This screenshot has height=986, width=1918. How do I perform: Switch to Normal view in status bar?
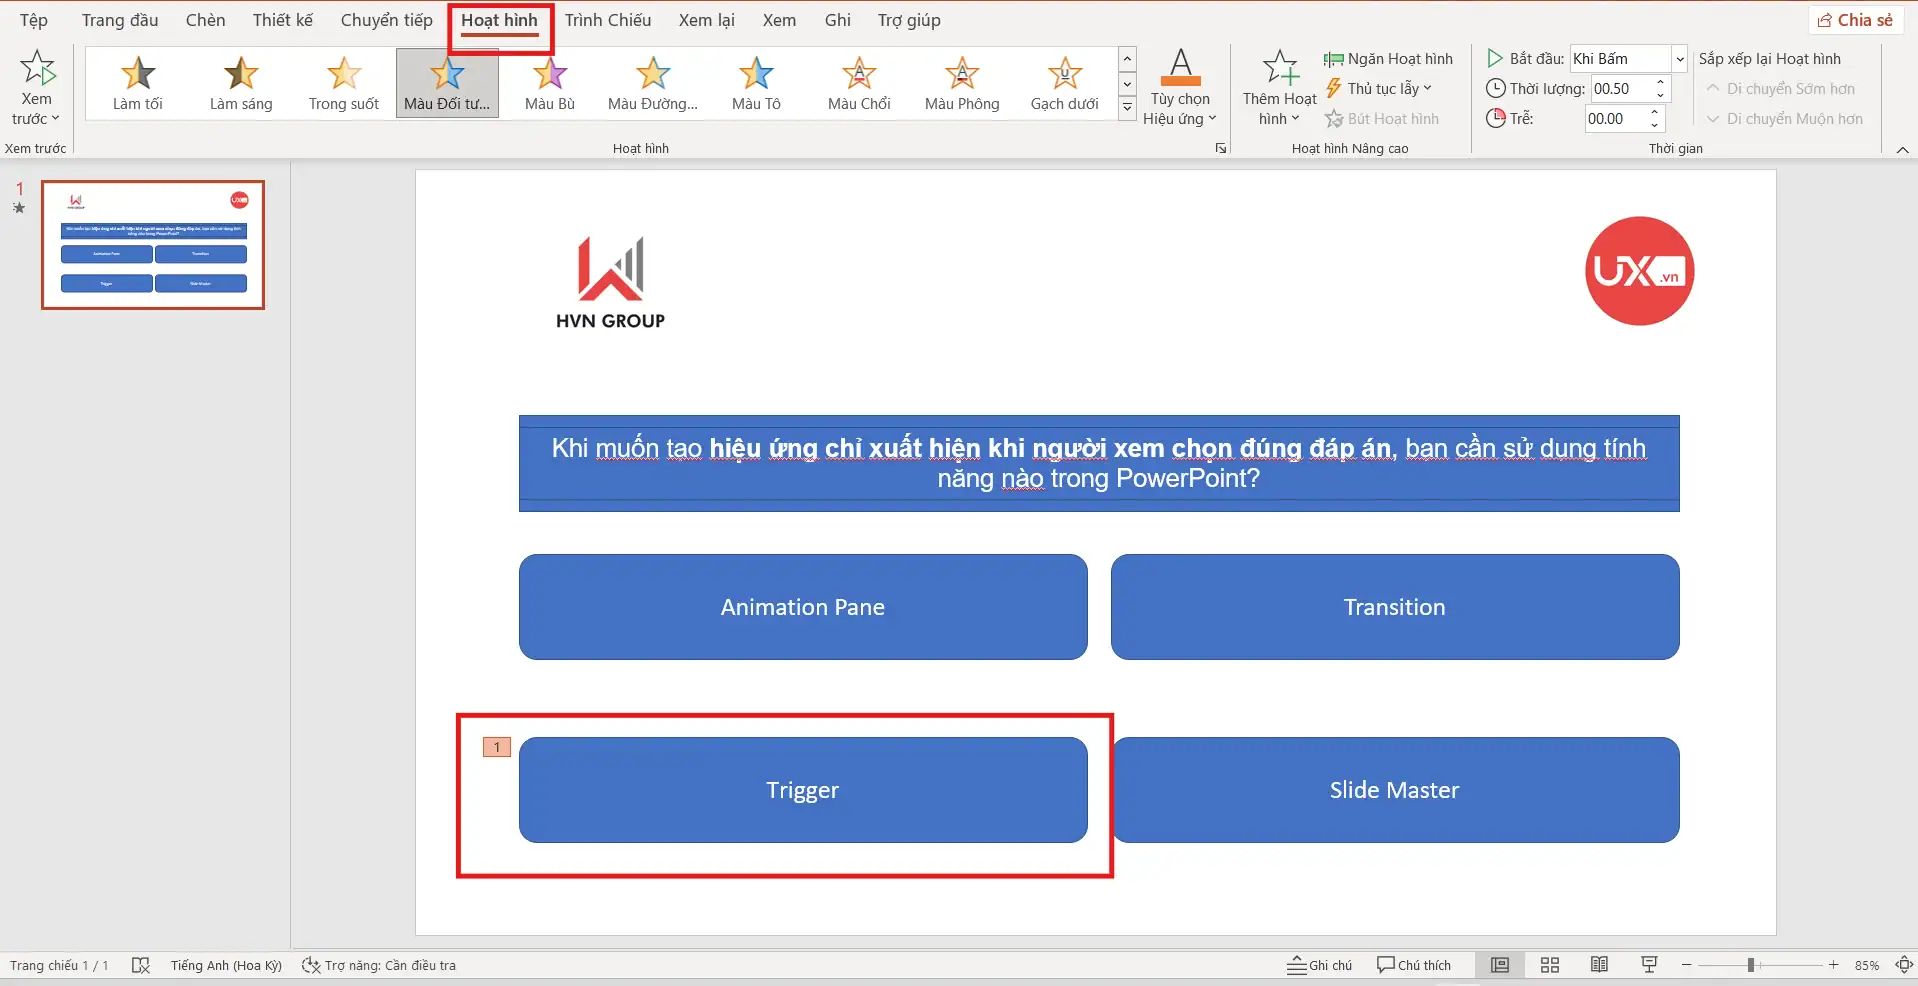[1500, 965]
